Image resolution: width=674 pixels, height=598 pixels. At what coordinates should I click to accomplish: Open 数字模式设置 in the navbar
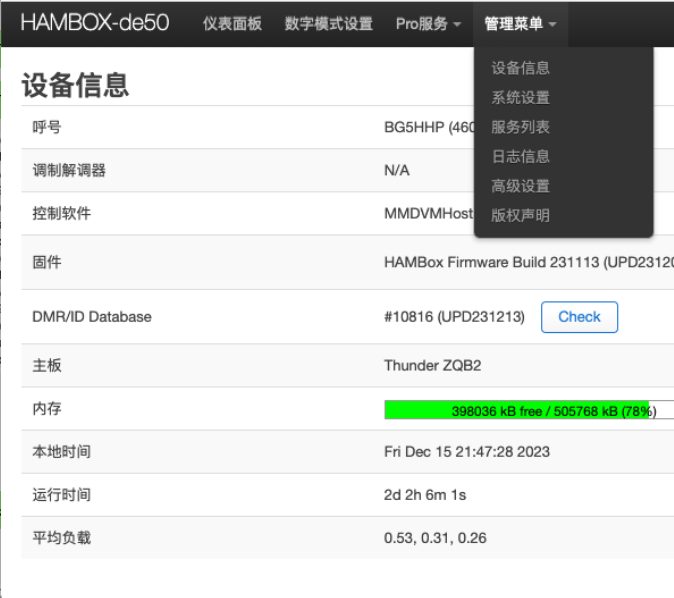point(328,24)
